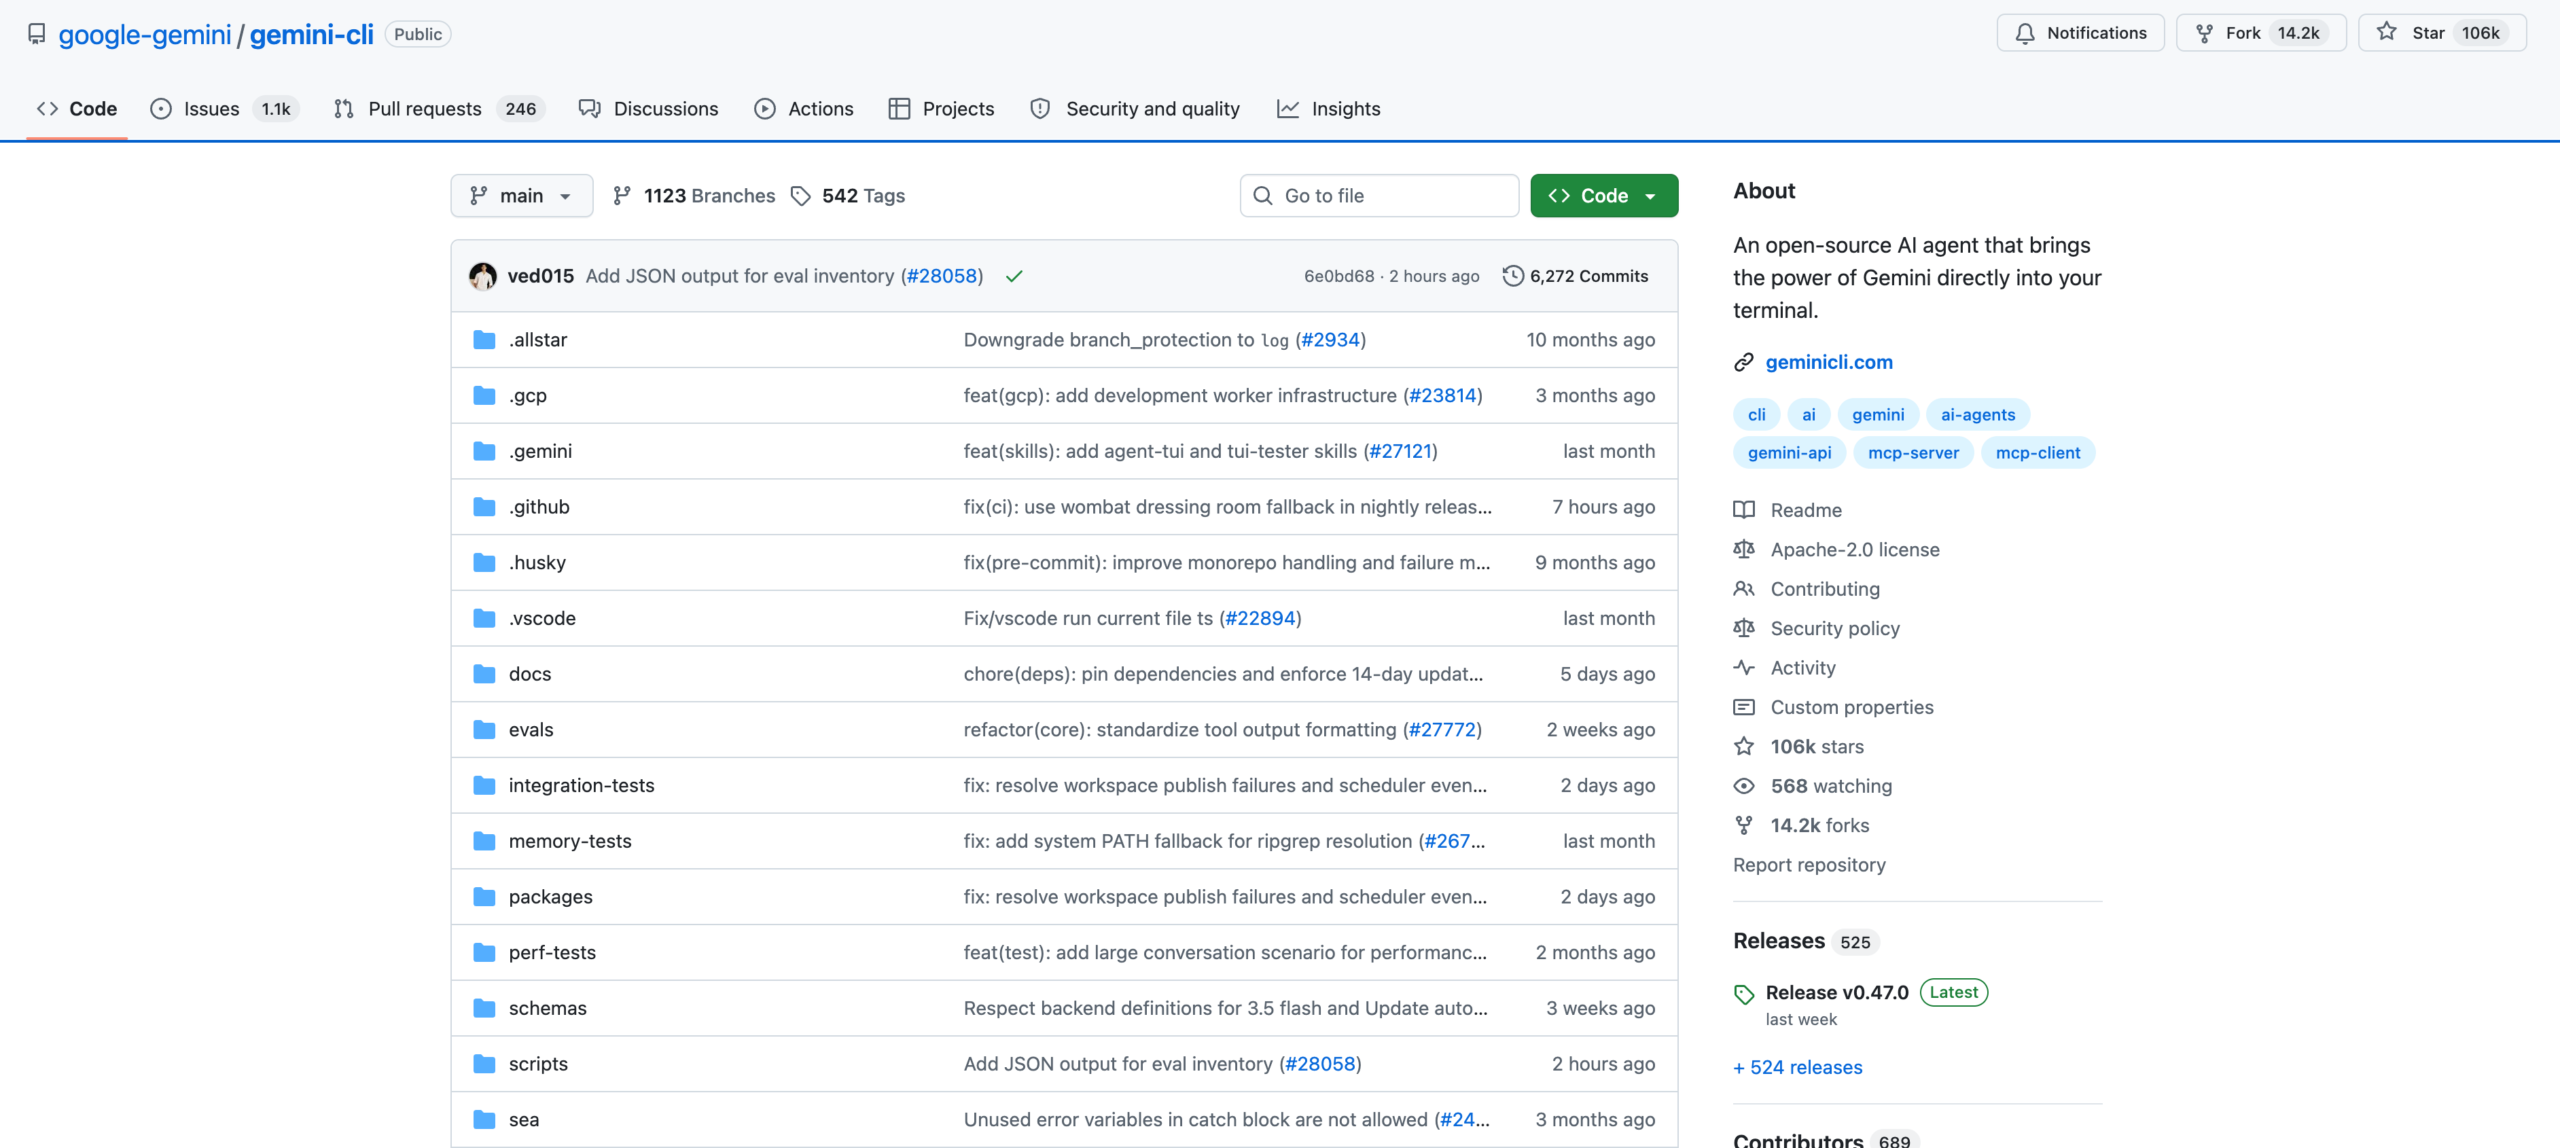This screenshot has height=1148, width=2560.
Task: Open pull request #28058 in latest commit
Action: [x=942, y=276]
